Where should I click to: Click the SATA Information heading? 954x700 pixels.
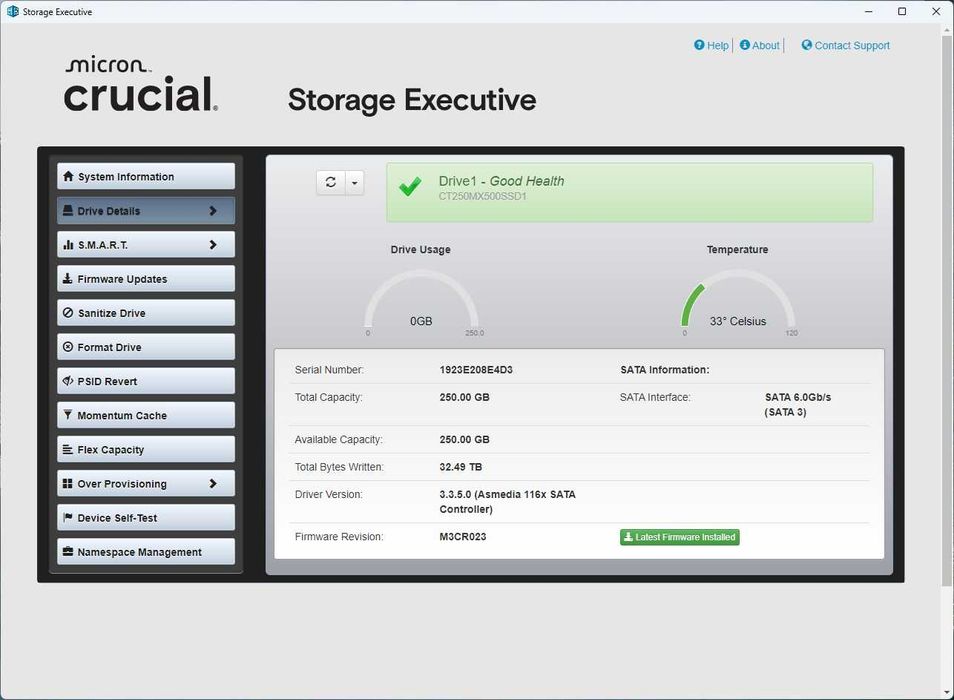[664, 370]
